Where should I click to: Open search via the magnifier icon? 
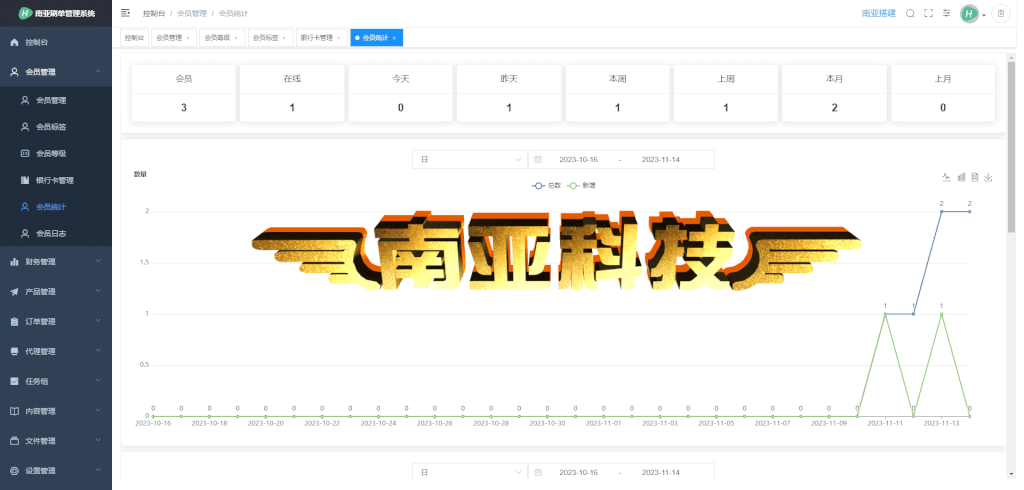click(910, 13)
